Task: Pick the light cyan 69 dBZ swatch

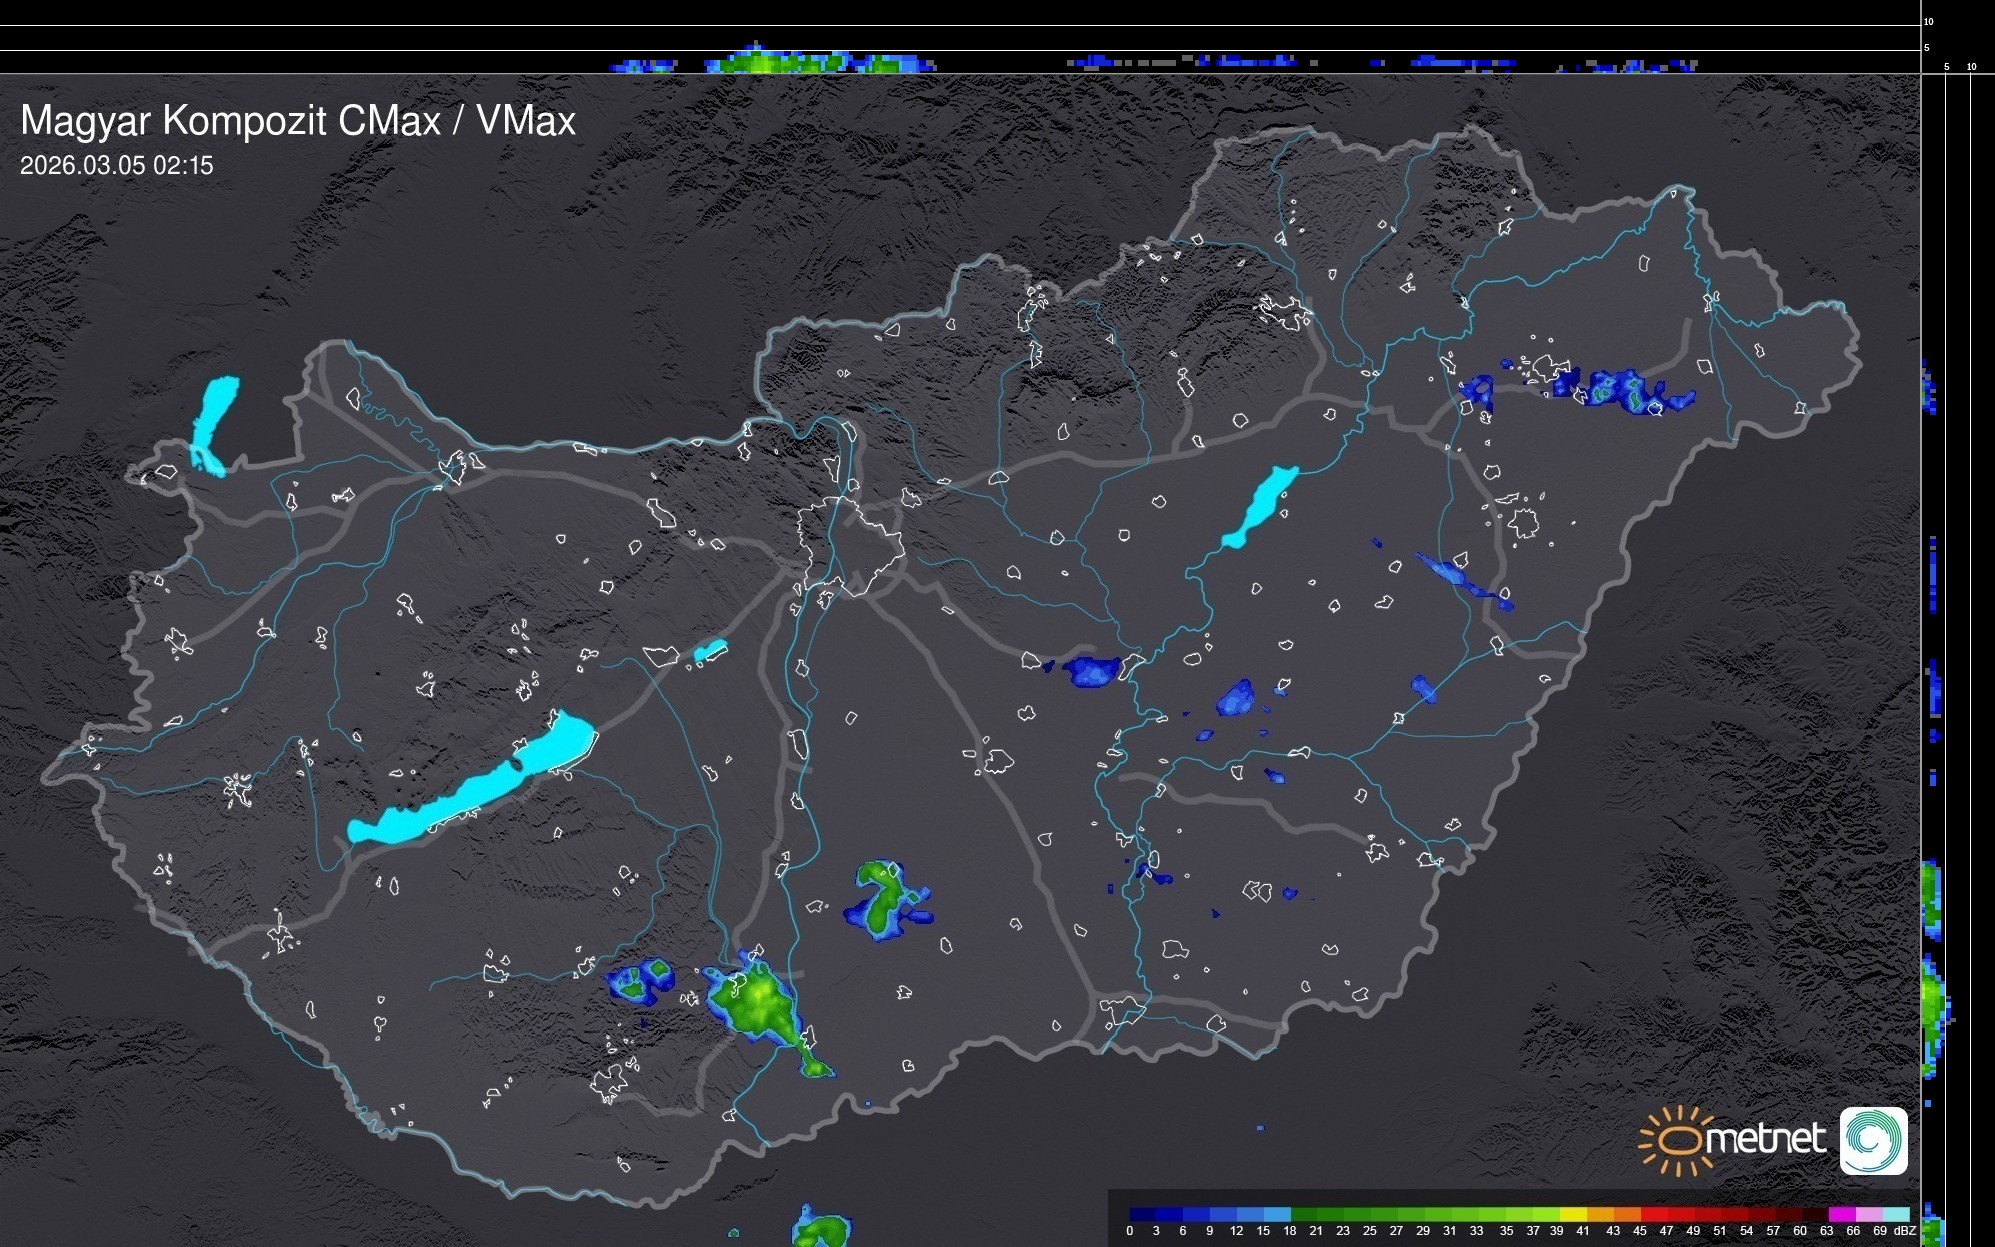Action: (1895, 1214)
